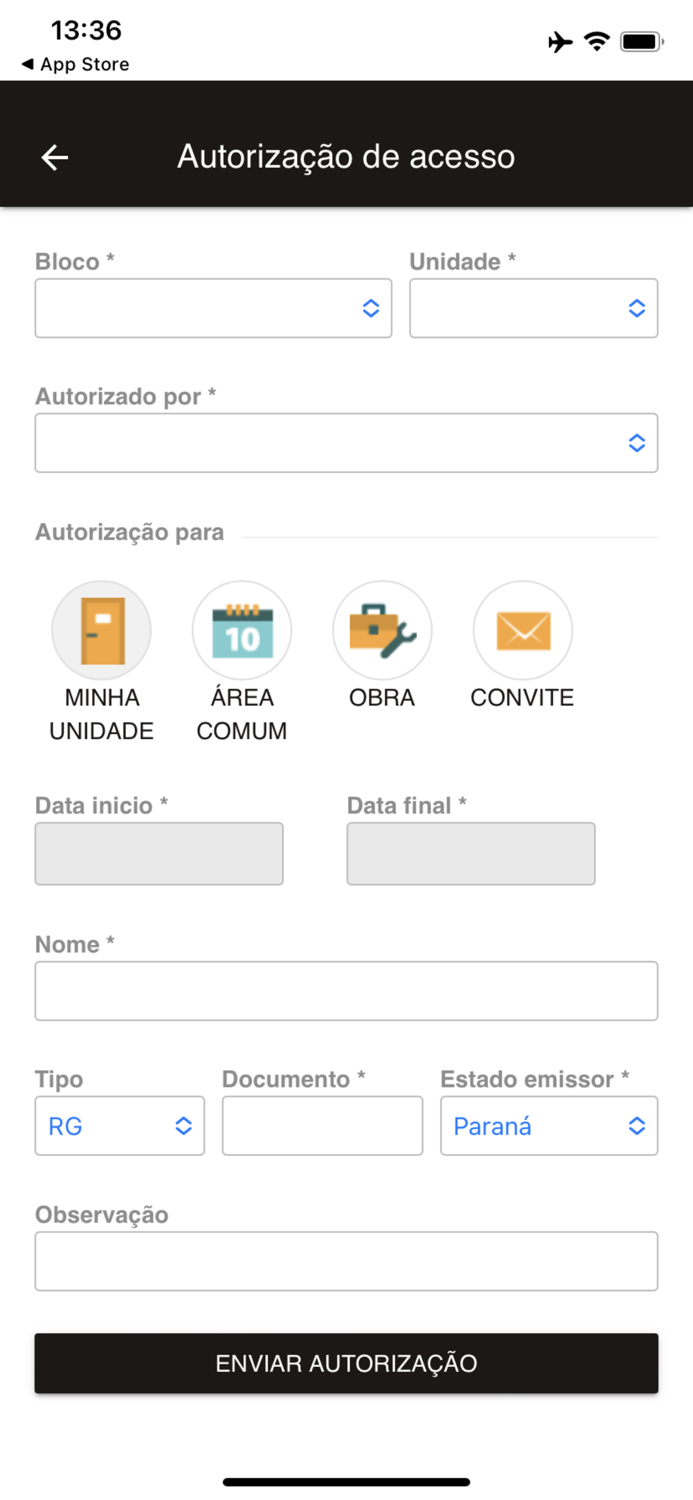This screenshot has height=1500, width=693.
Task: Click the Documento input field
Action: [322, 1125]
